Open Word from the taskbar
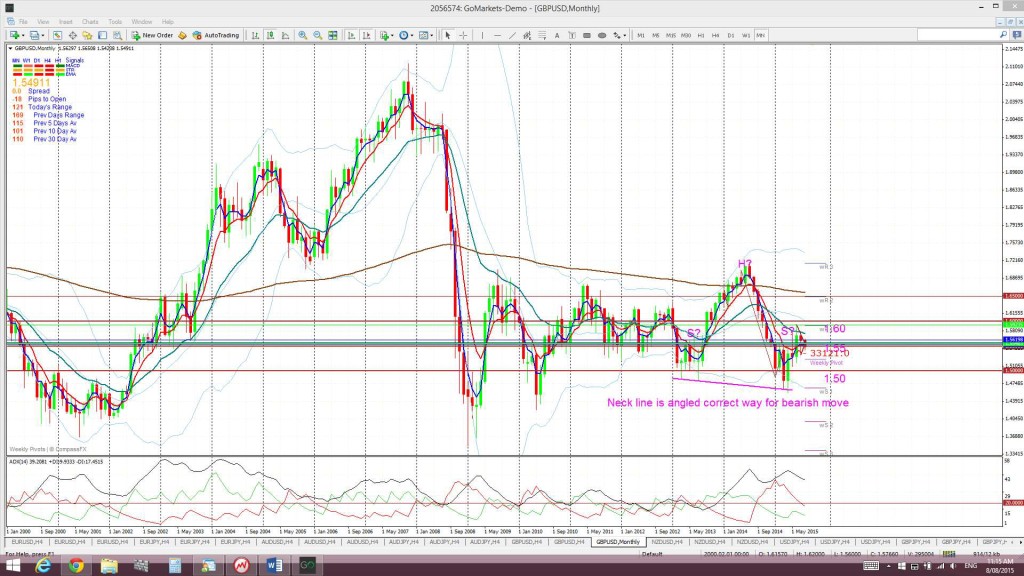Image resolution: width=1024 pixels, height=576 pixels. click(274, 566)
